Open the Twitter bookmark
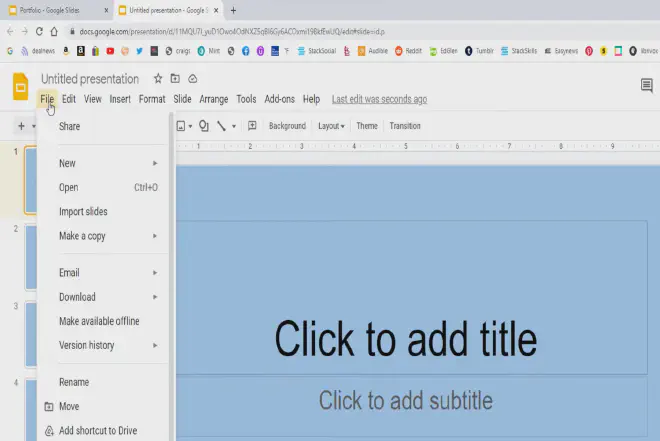 (139, 51)
